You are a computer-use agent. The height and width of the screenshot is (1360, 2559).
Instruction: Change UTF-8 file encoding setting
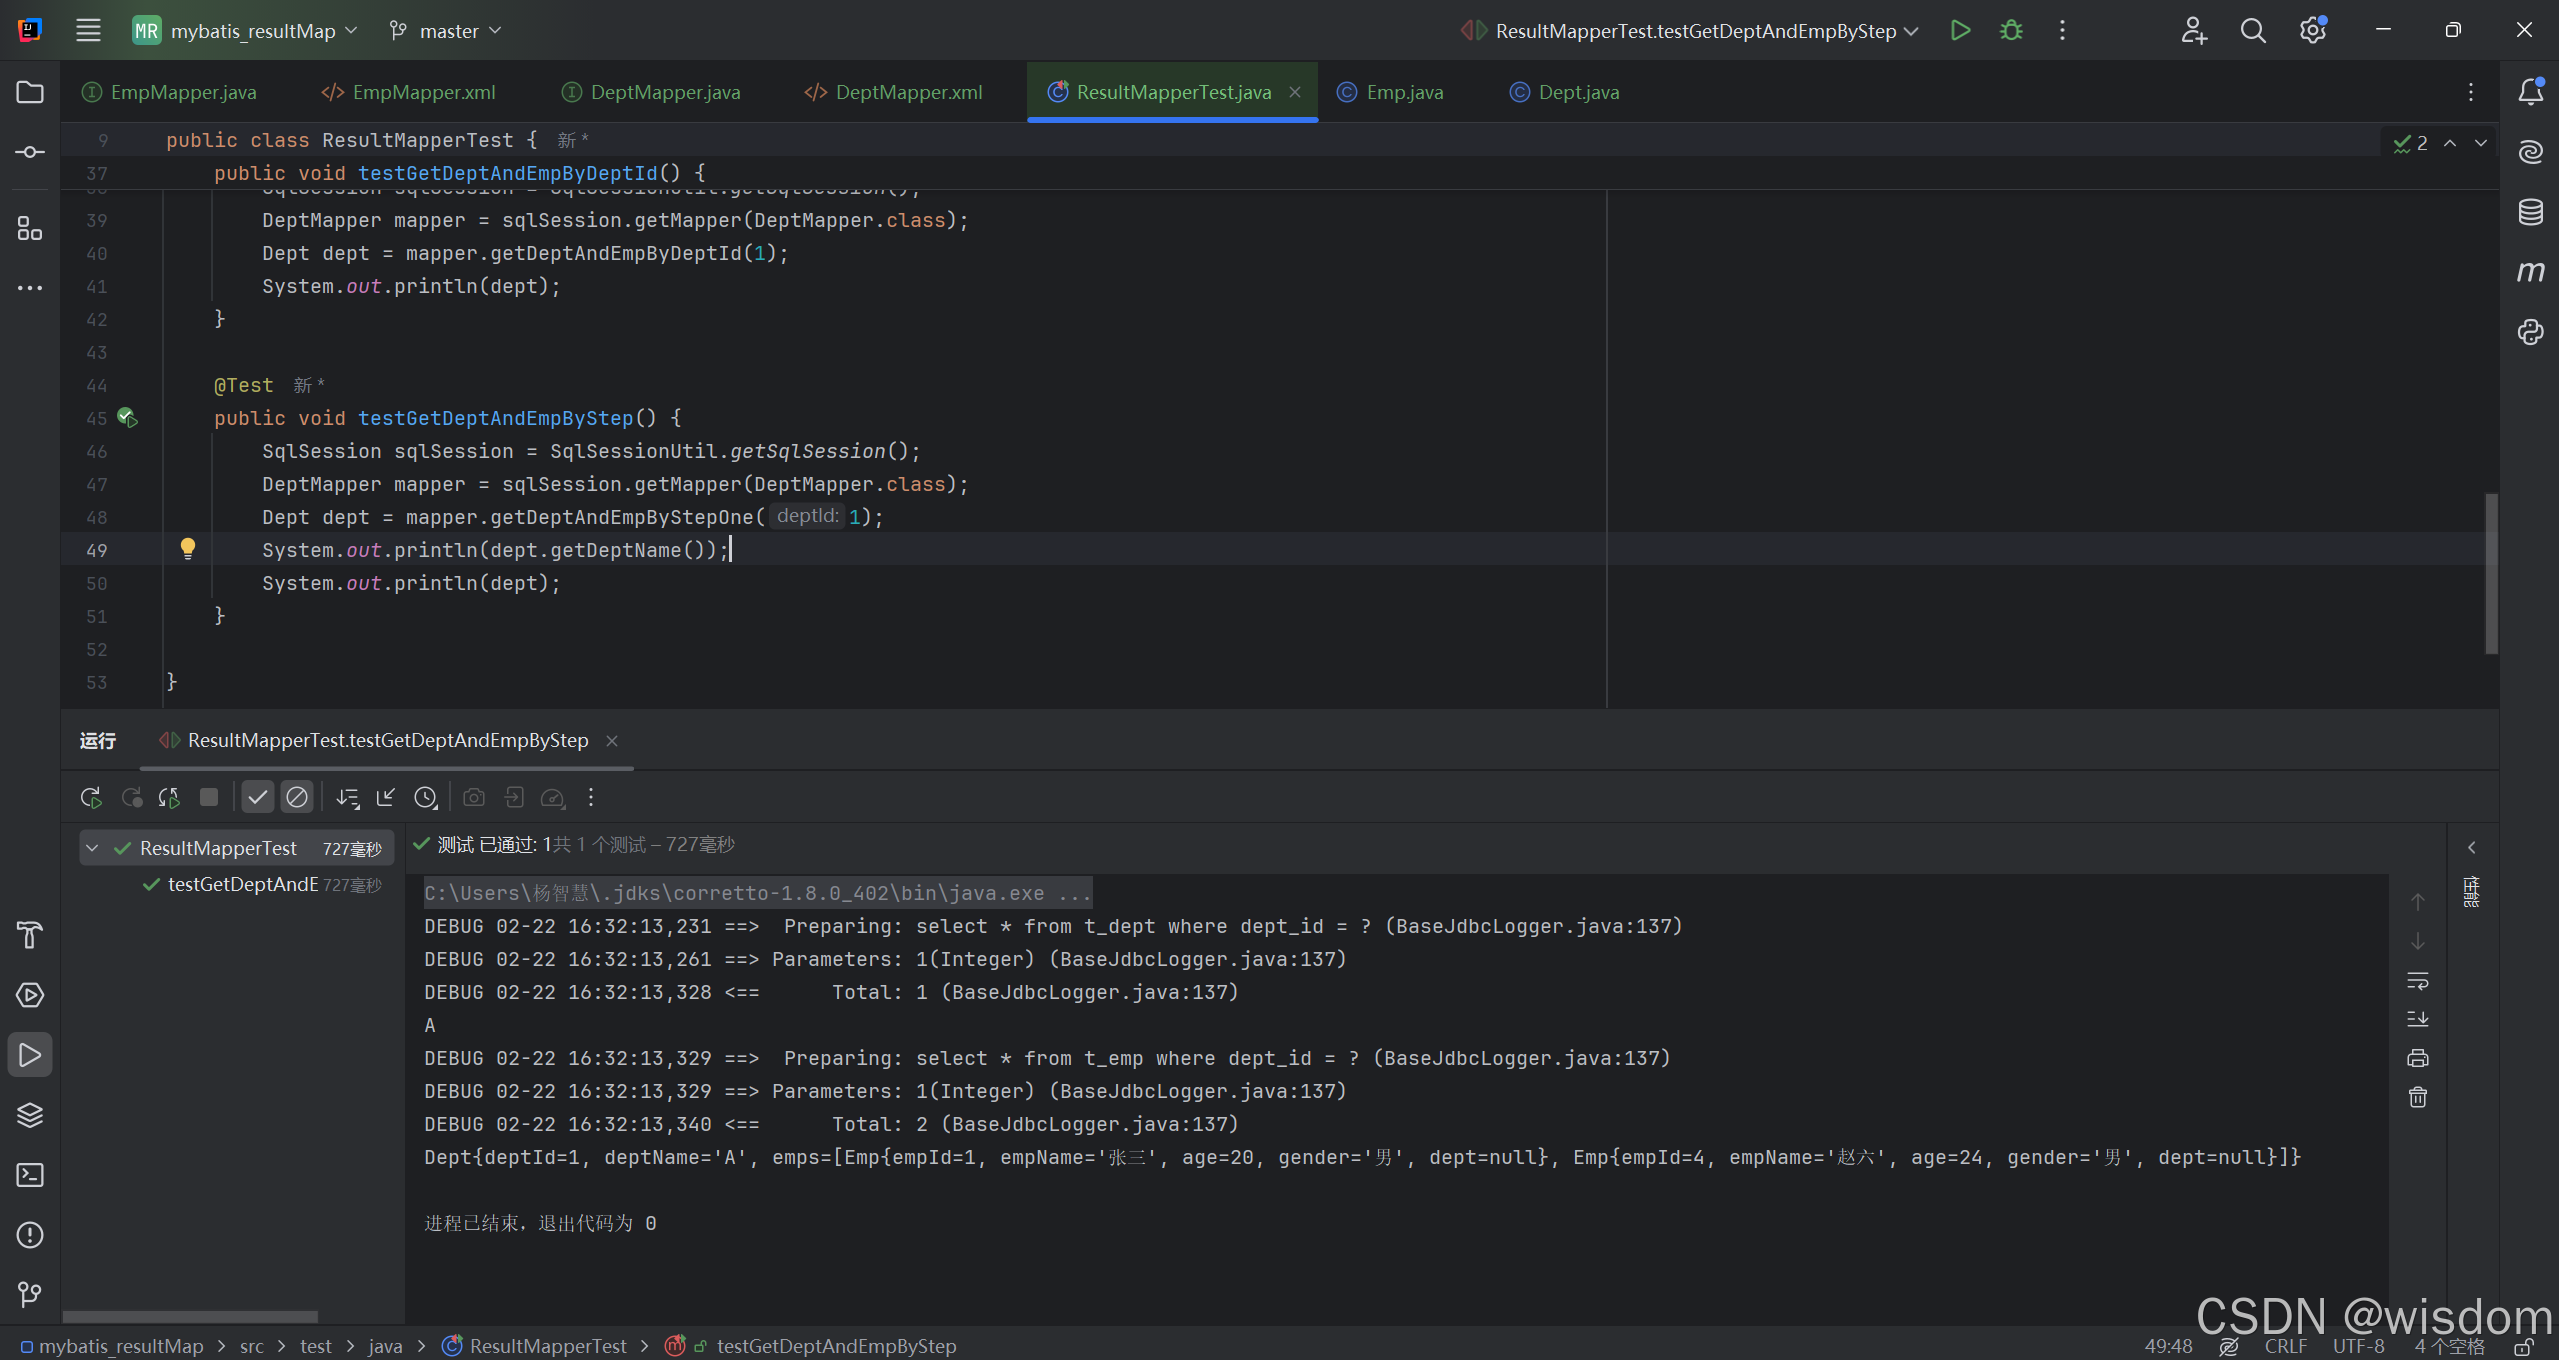tap(2359, 1346)
